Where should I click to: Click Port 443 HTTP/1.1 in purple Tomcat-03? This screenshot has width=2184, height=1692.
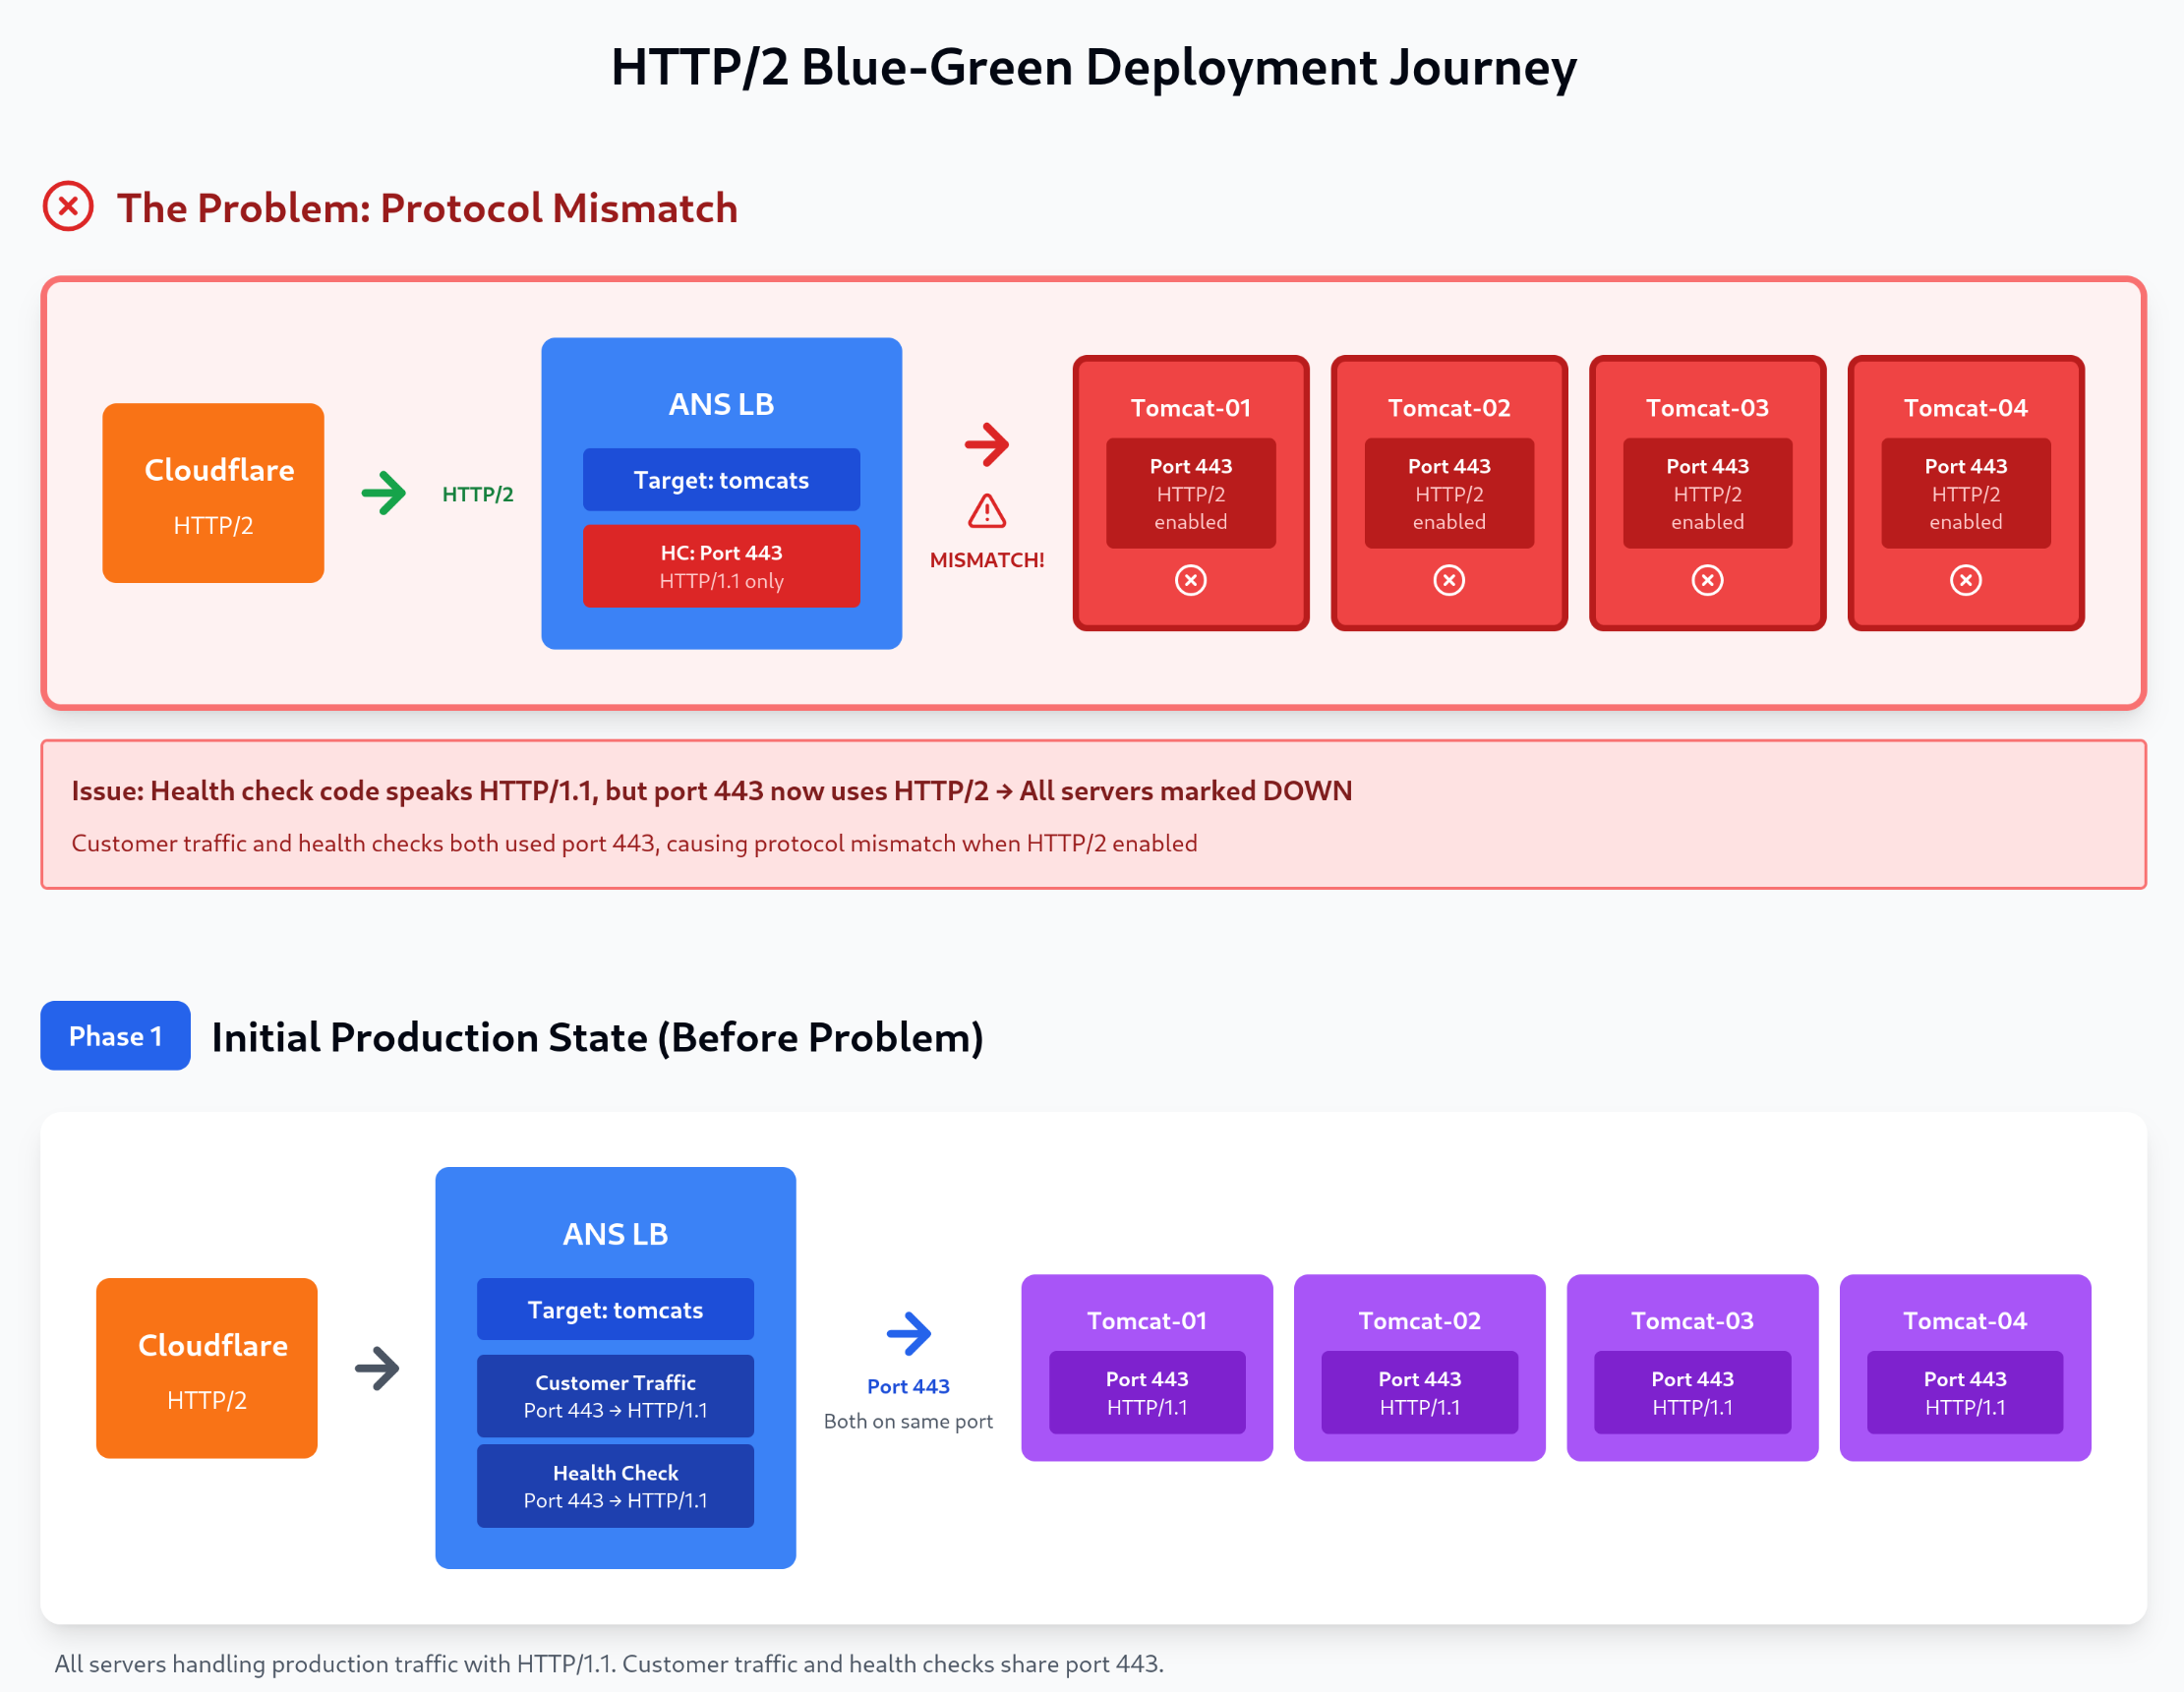(1693, 1393)
